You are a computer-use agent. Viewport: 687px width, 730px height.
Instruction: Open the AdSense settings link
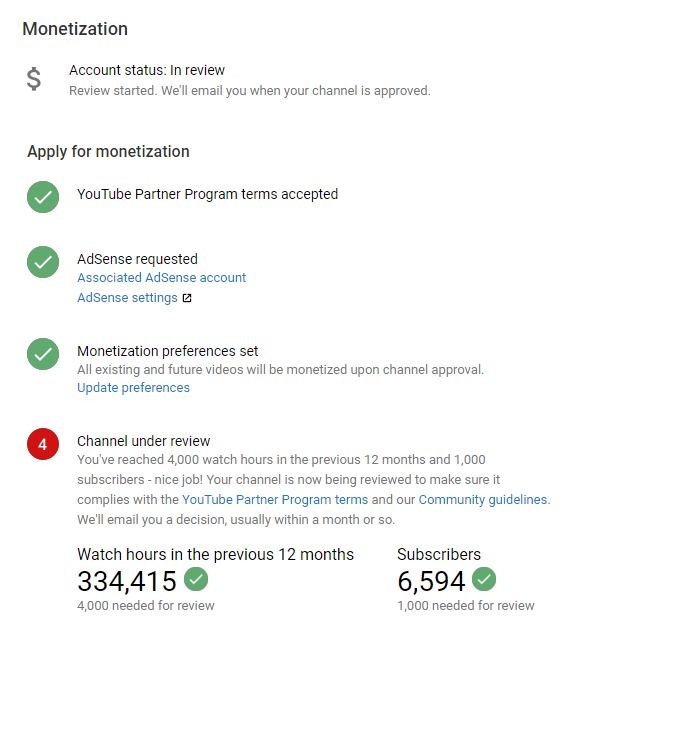pos(127,298)
